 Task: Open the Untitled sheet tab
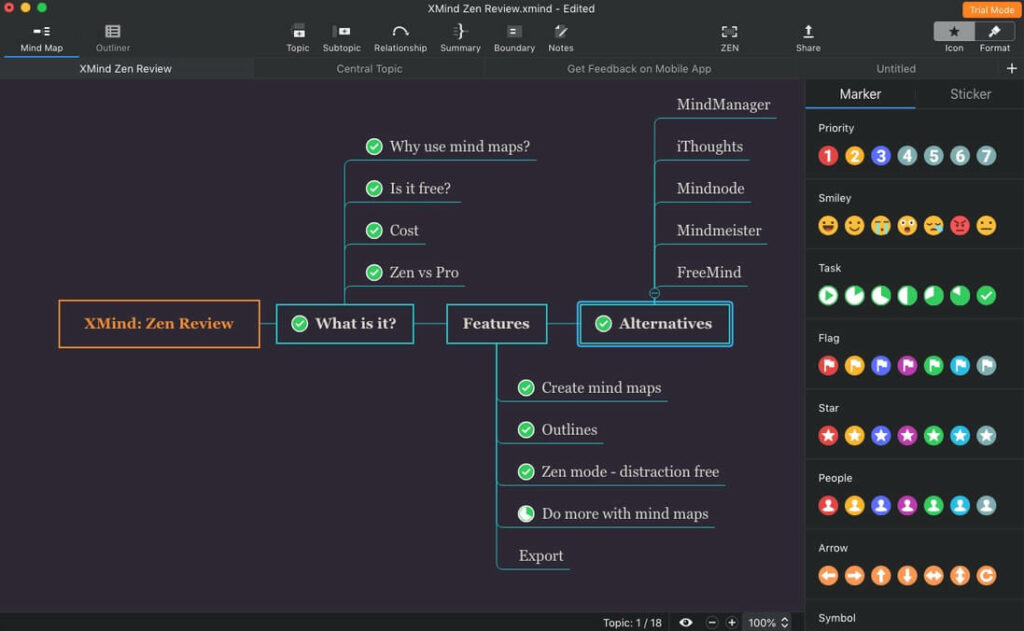895,69
